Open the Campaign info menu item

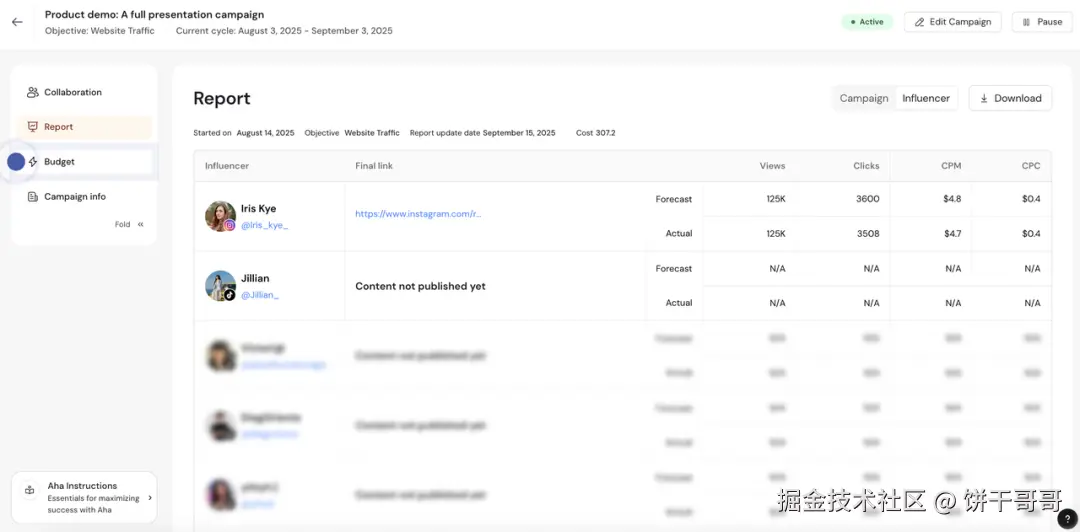tap(75, 197)
